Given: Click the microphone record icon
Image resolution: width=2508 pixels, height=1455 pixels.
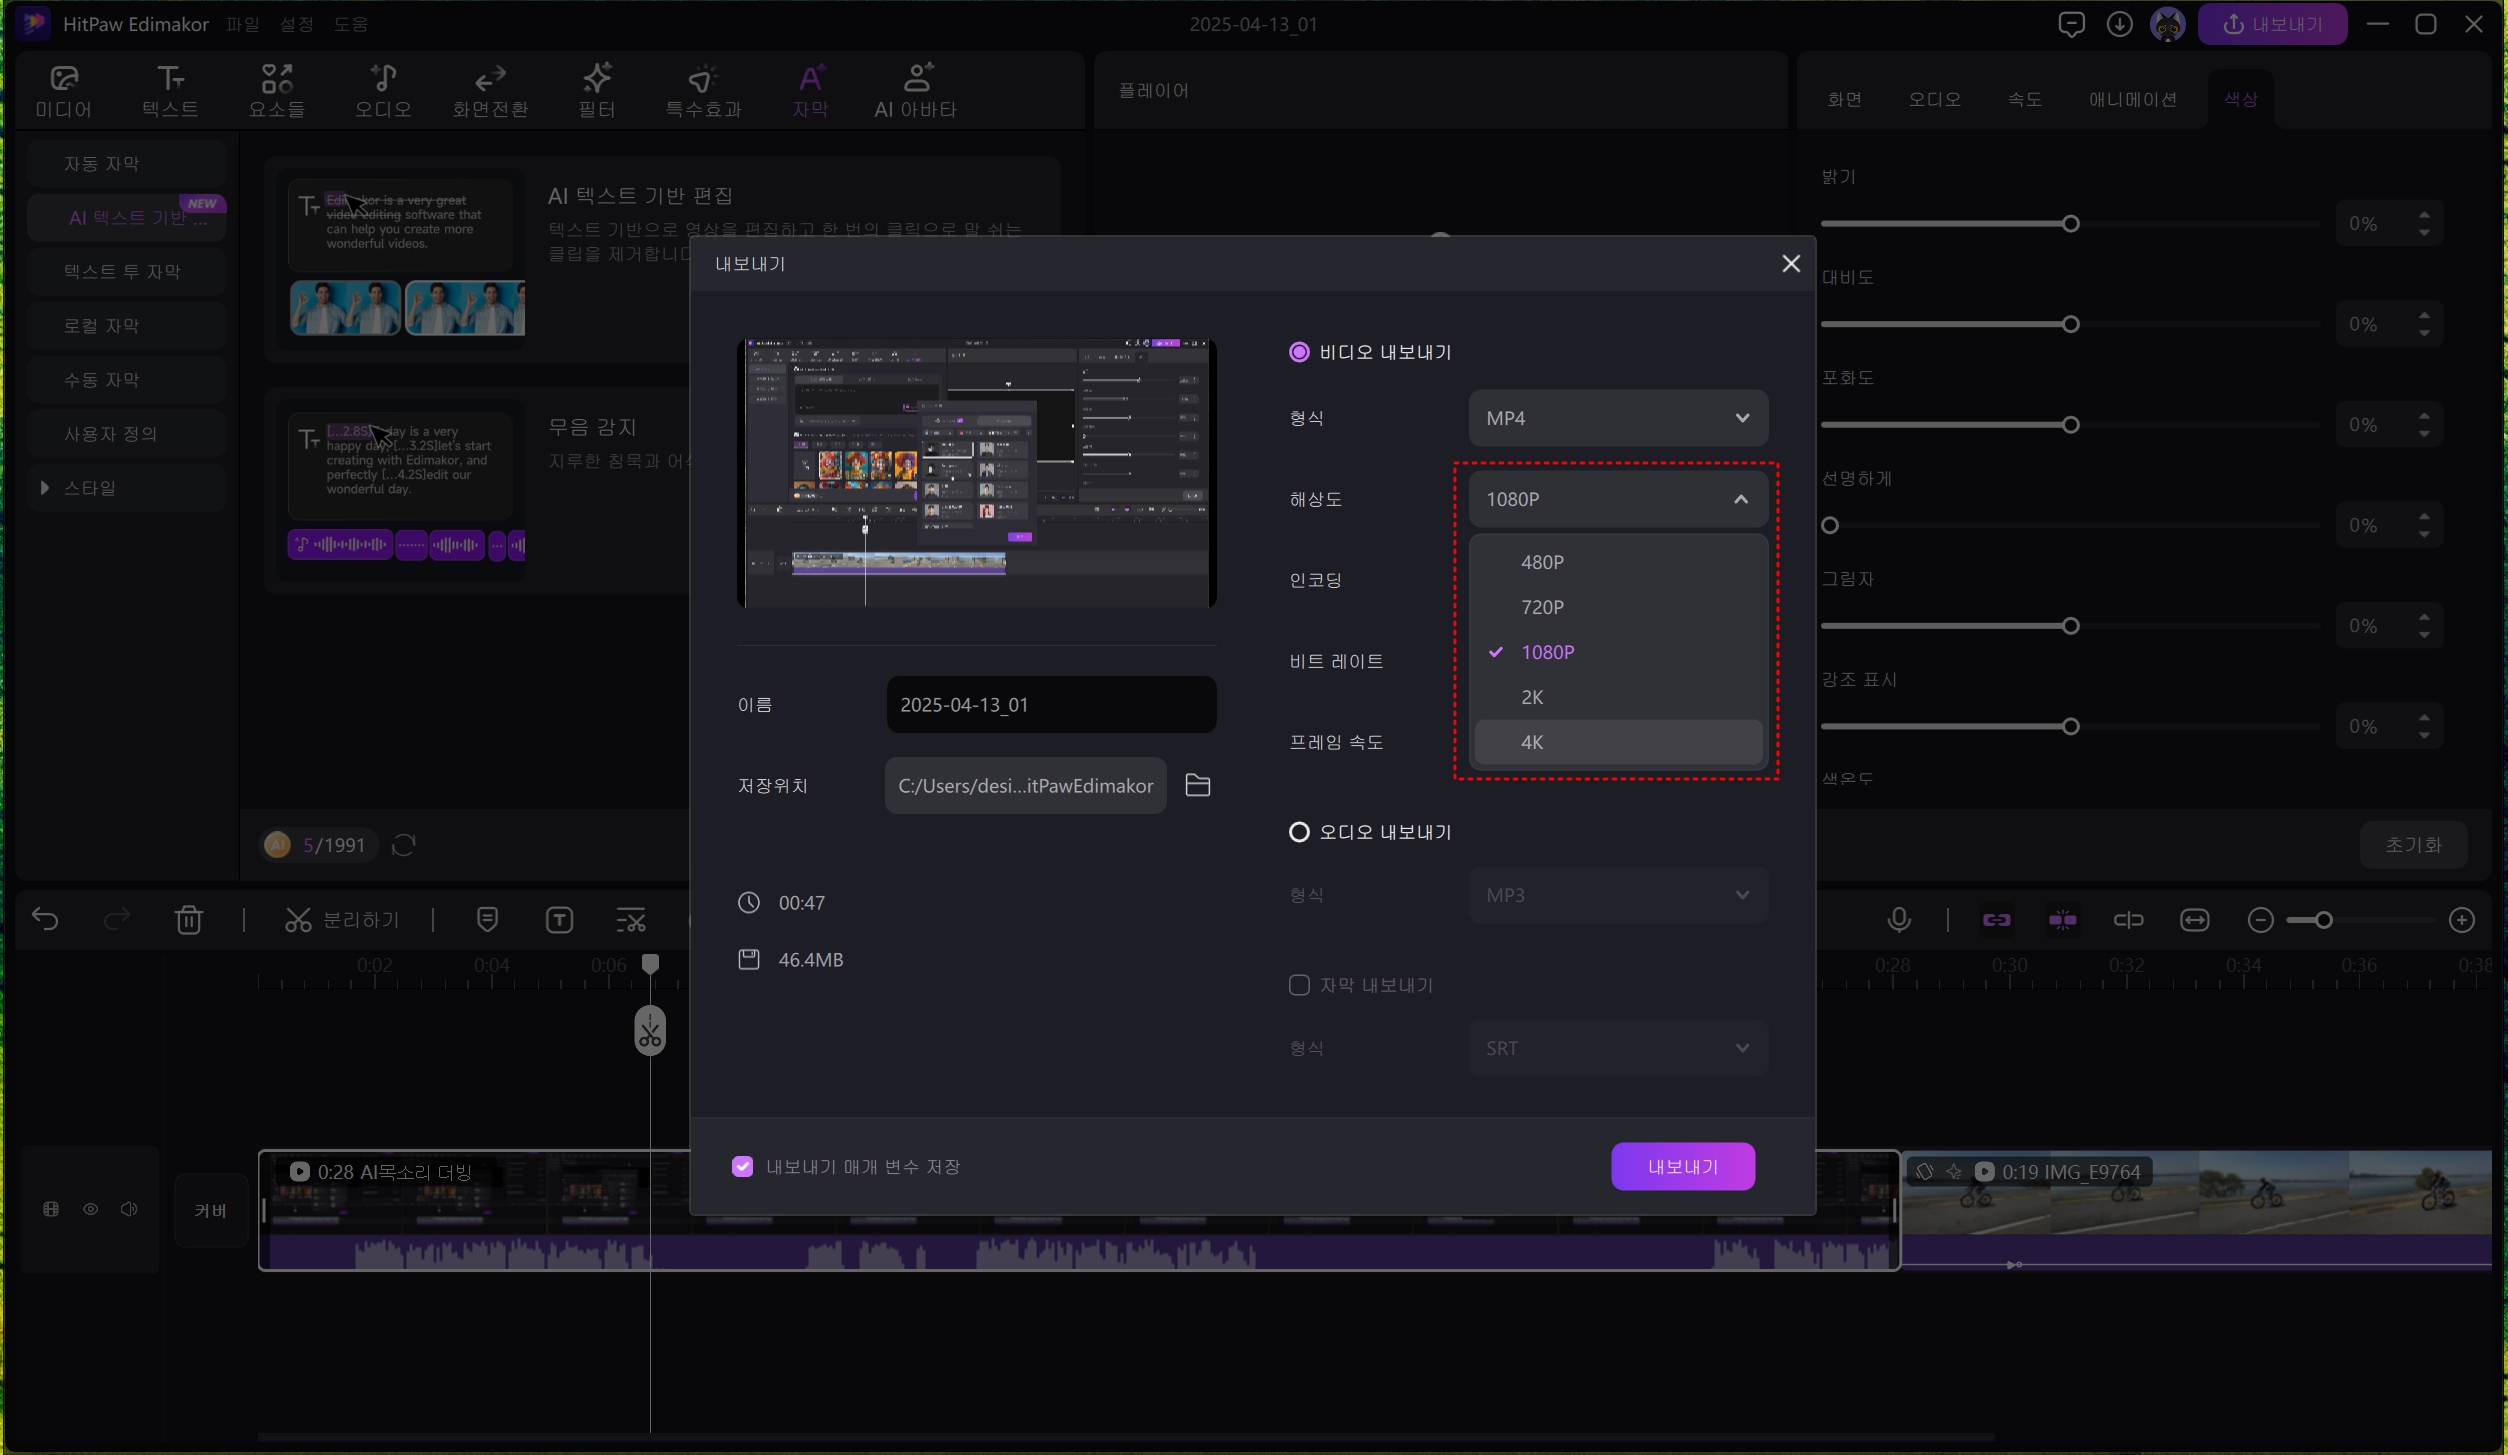Looking at the screenshot, I should tap(1898, 920).
